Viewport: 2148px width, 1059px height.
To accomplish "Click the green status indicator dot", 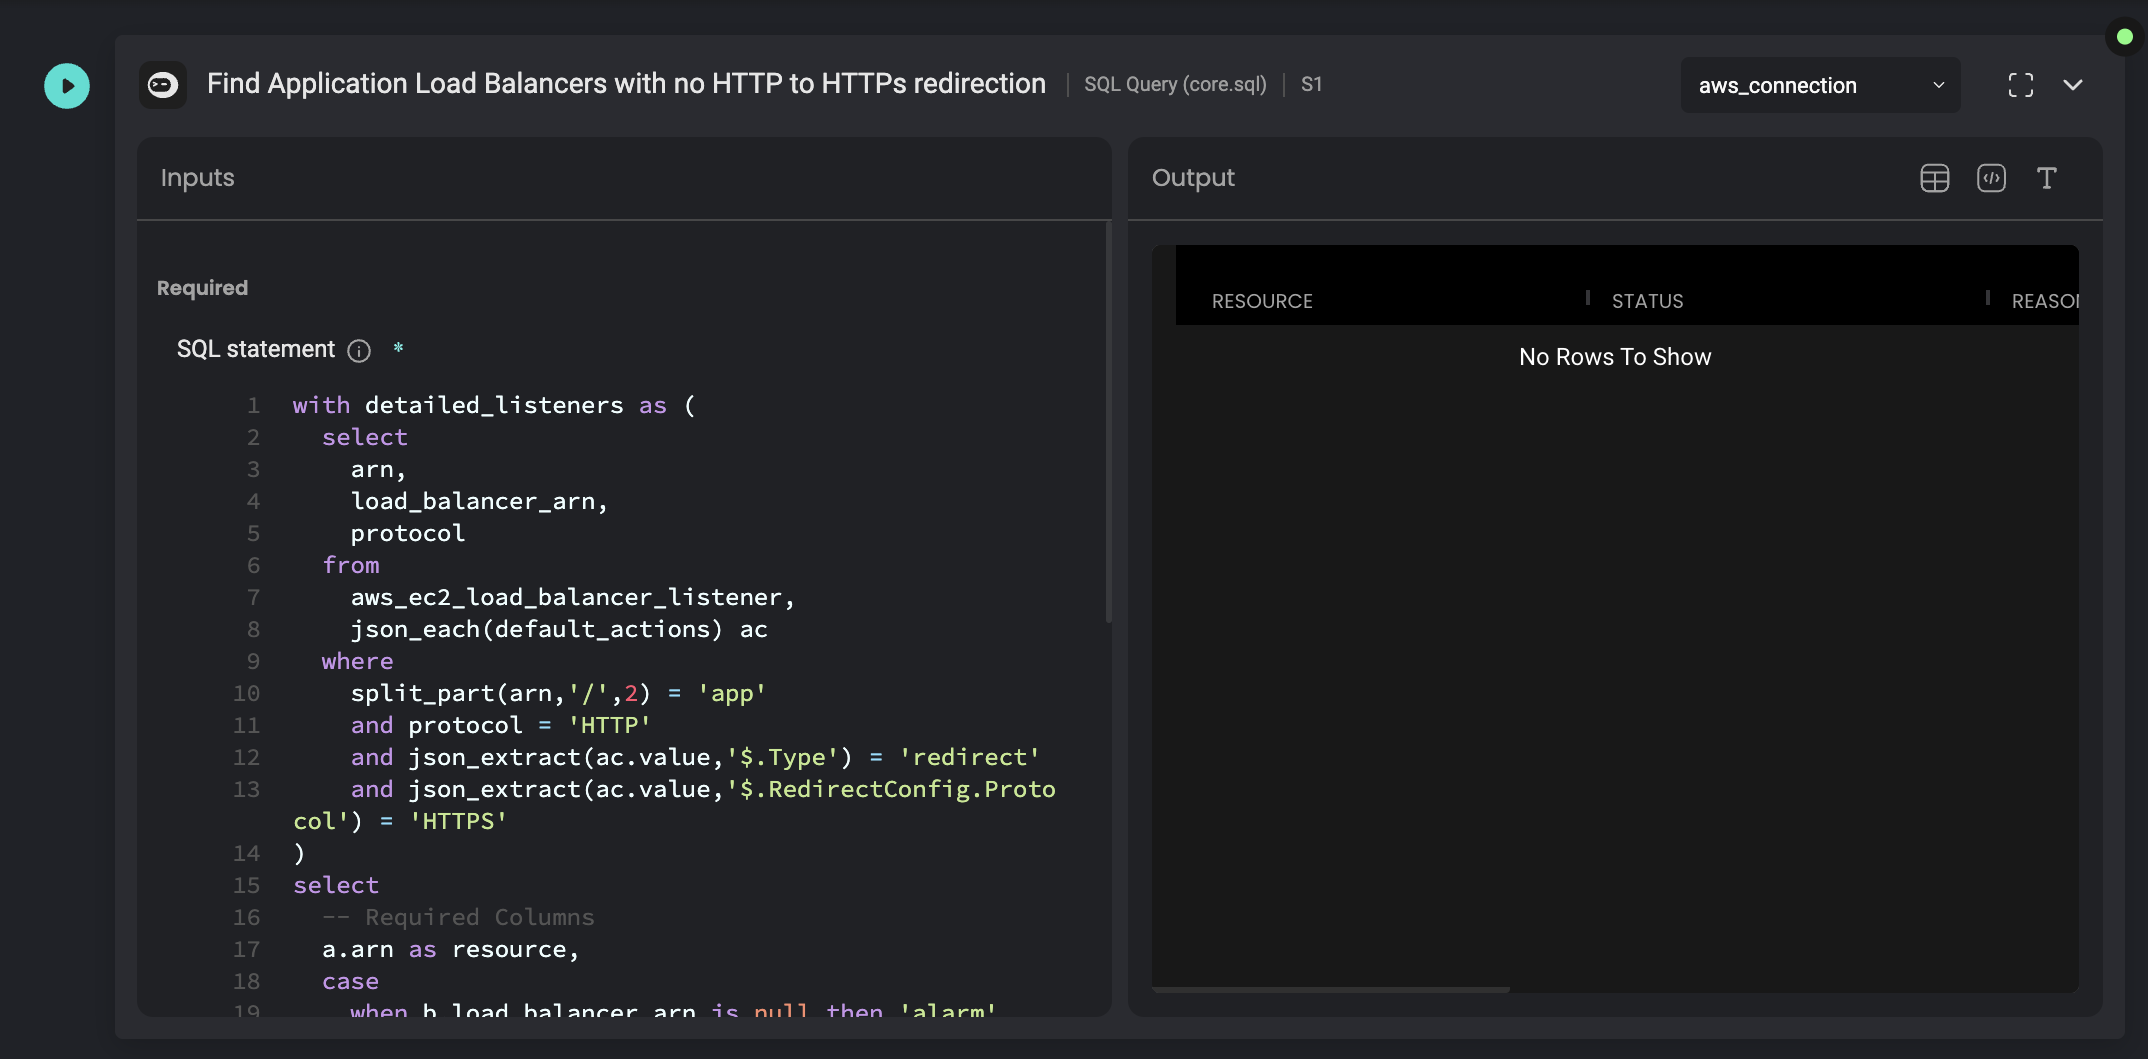I will point(2125,37).
